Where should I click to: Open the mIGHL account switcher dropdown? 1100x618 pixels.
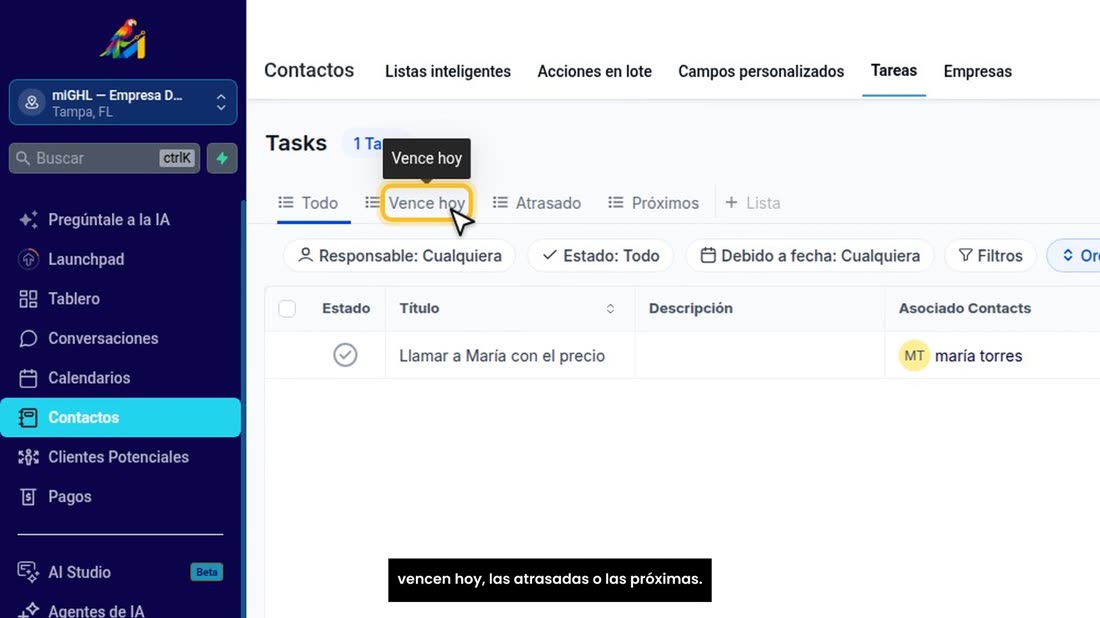123,102
